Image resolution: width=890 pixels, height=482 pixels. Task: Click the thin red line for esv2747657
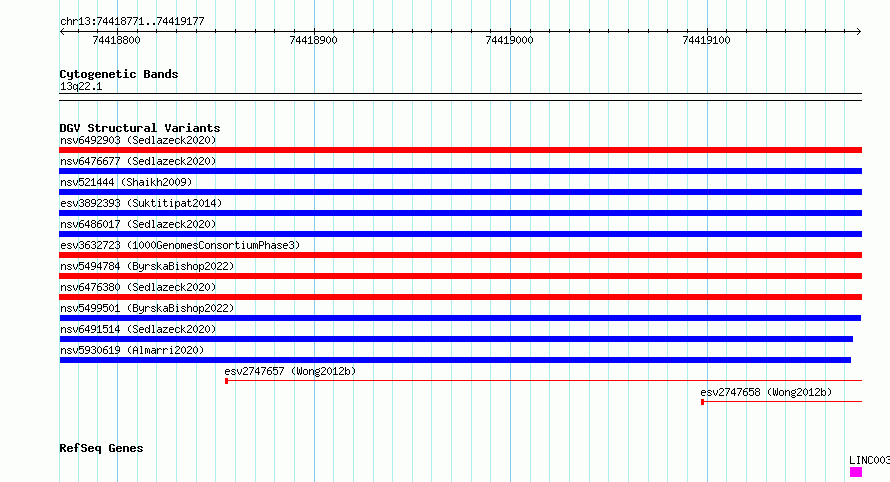543,381
